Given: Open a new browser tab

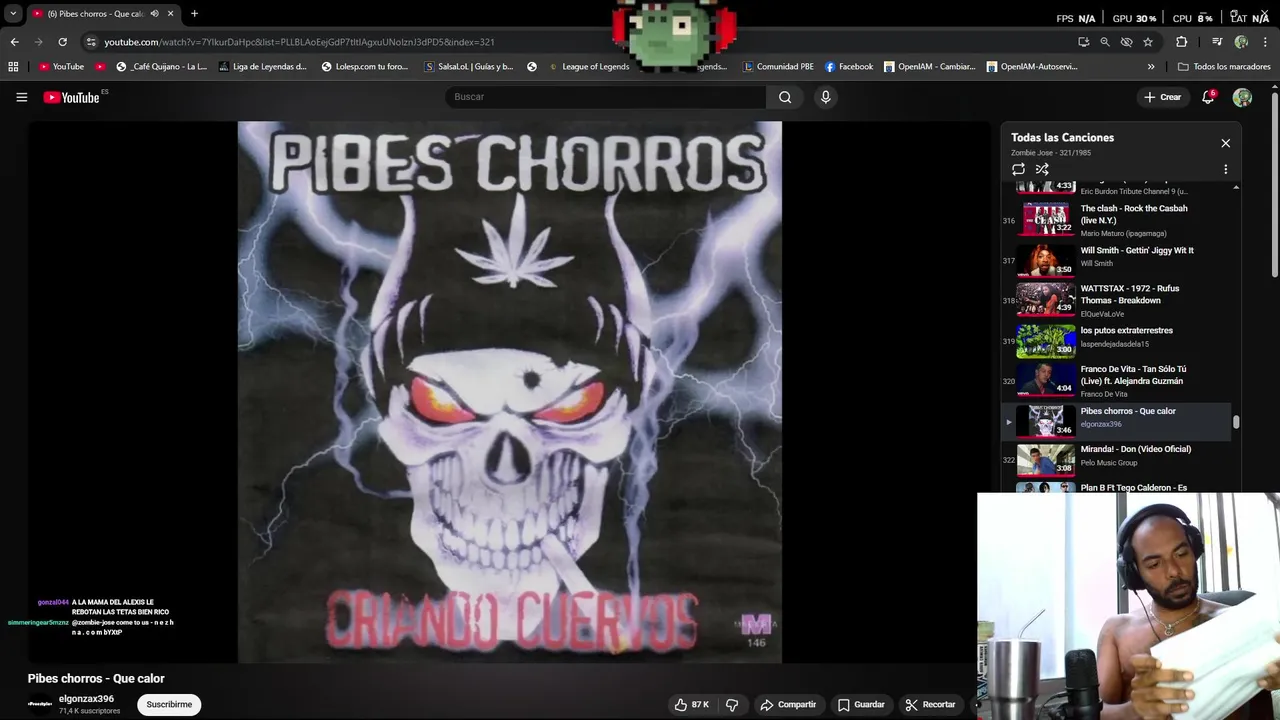Looking at the screenshot, I should [x=194, y=14].
